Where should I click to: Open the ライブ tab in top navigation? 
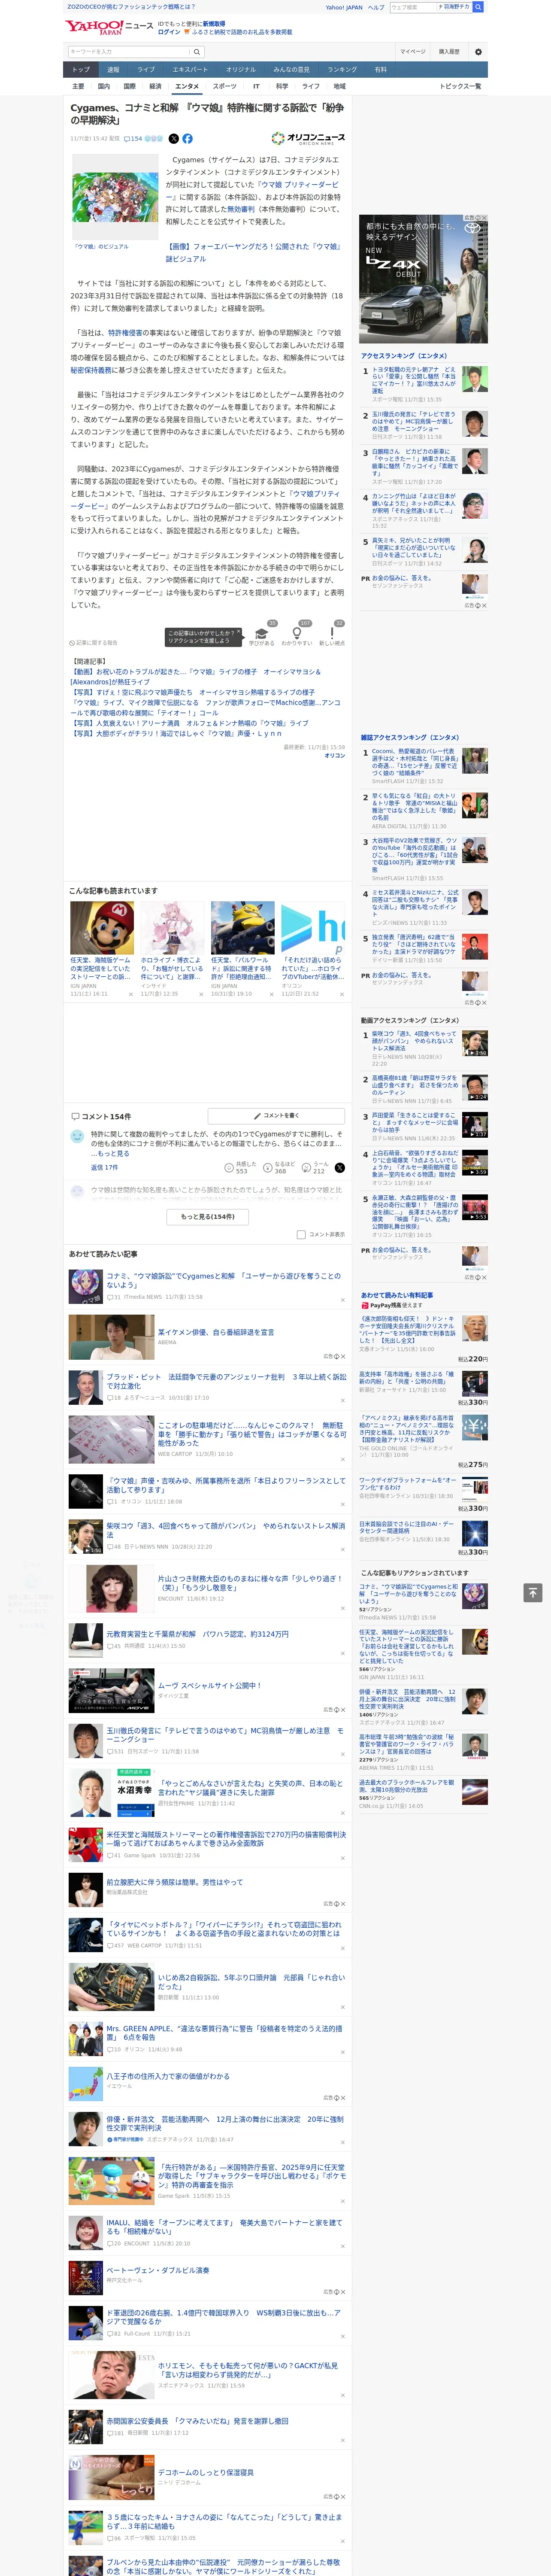146,69
